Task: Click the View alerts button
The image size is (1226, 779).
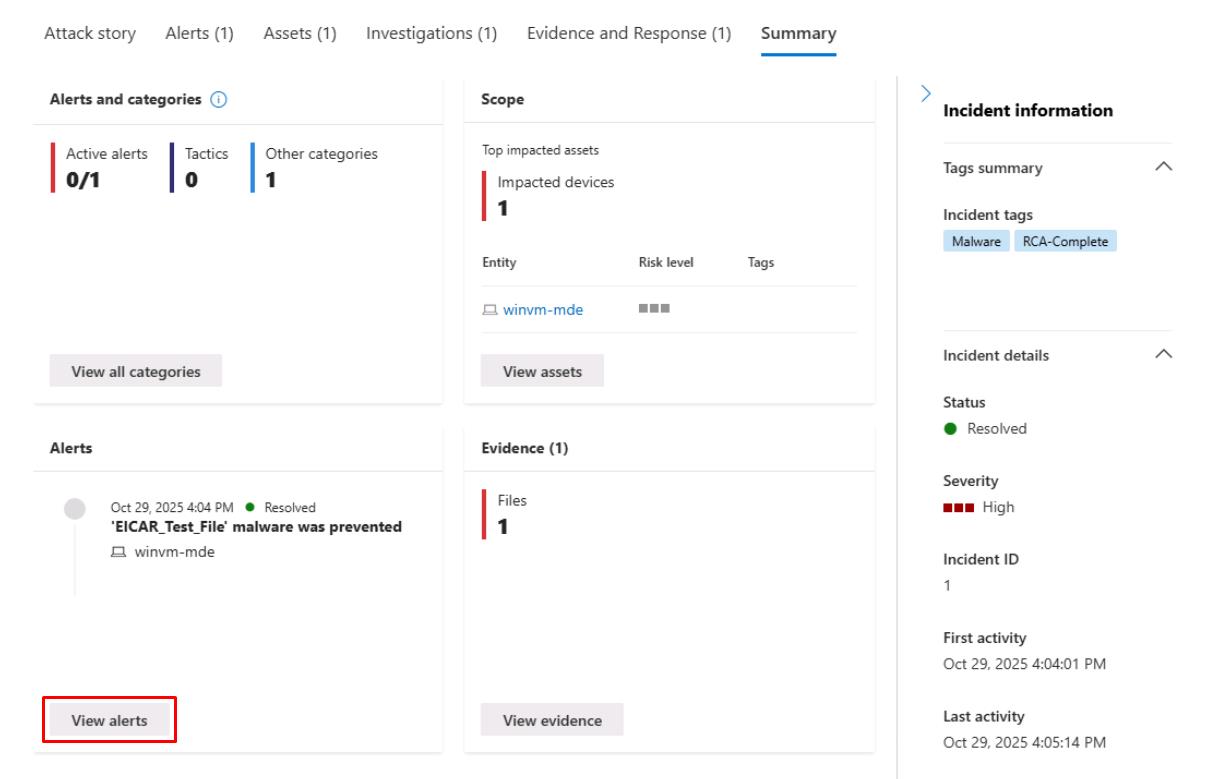Action: click(x=109, y=720)
